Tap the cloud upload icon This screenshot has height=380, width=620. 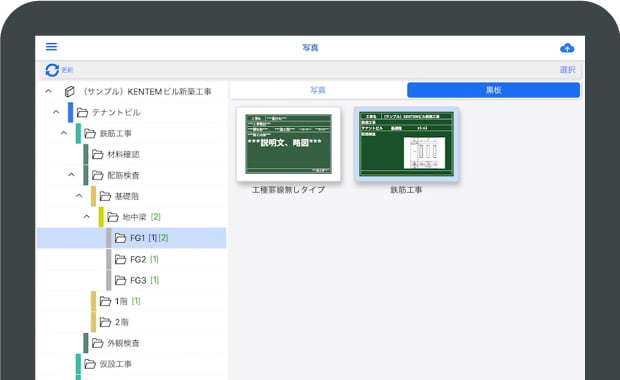tap(567, 48)
